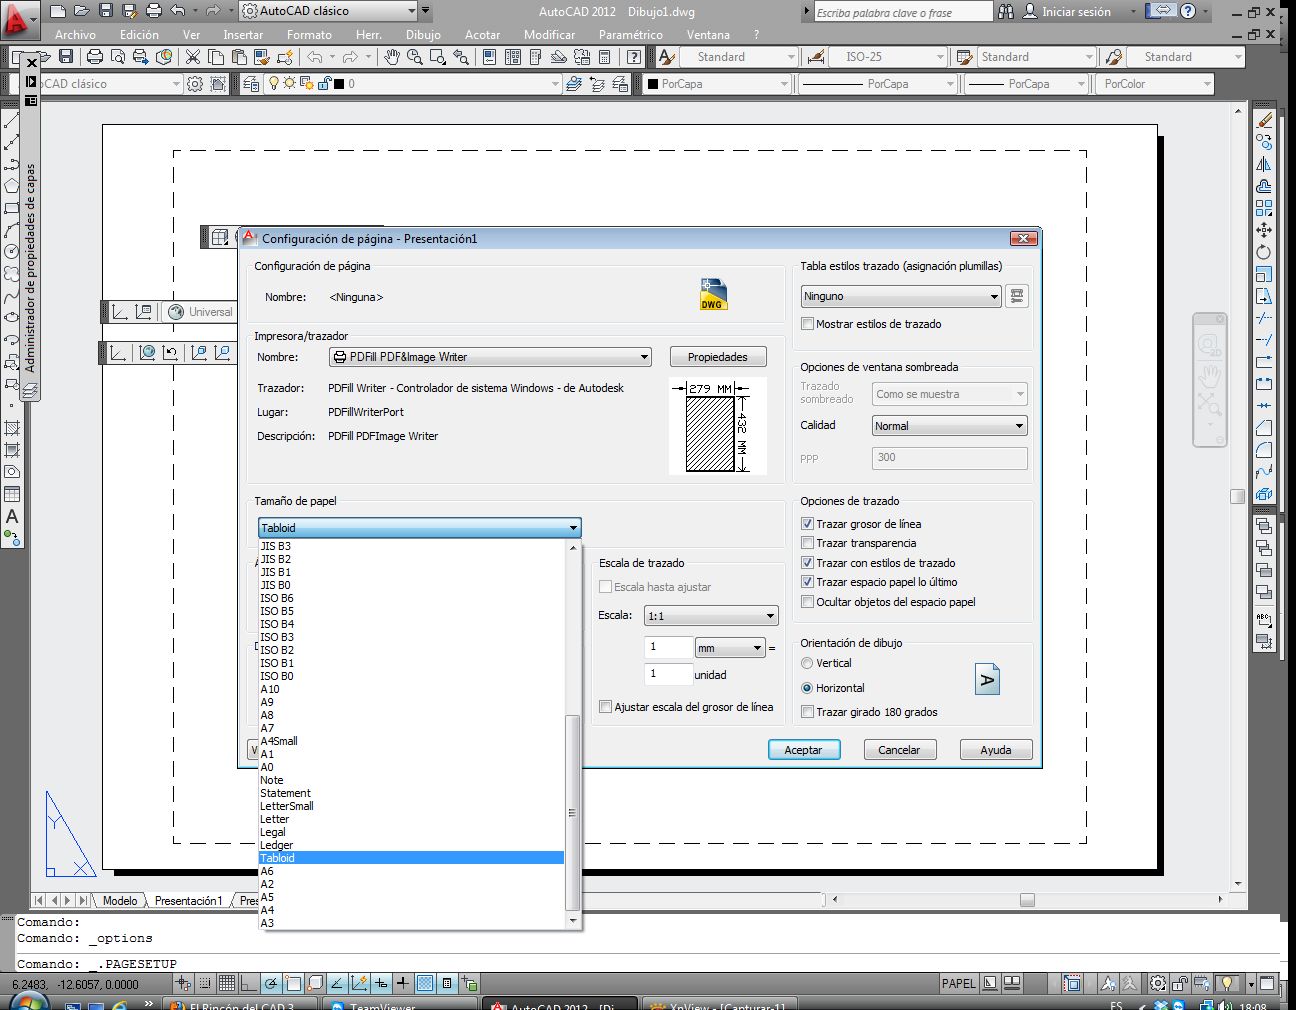Toggle Ortho mode in status bar

tap(248, 983)
